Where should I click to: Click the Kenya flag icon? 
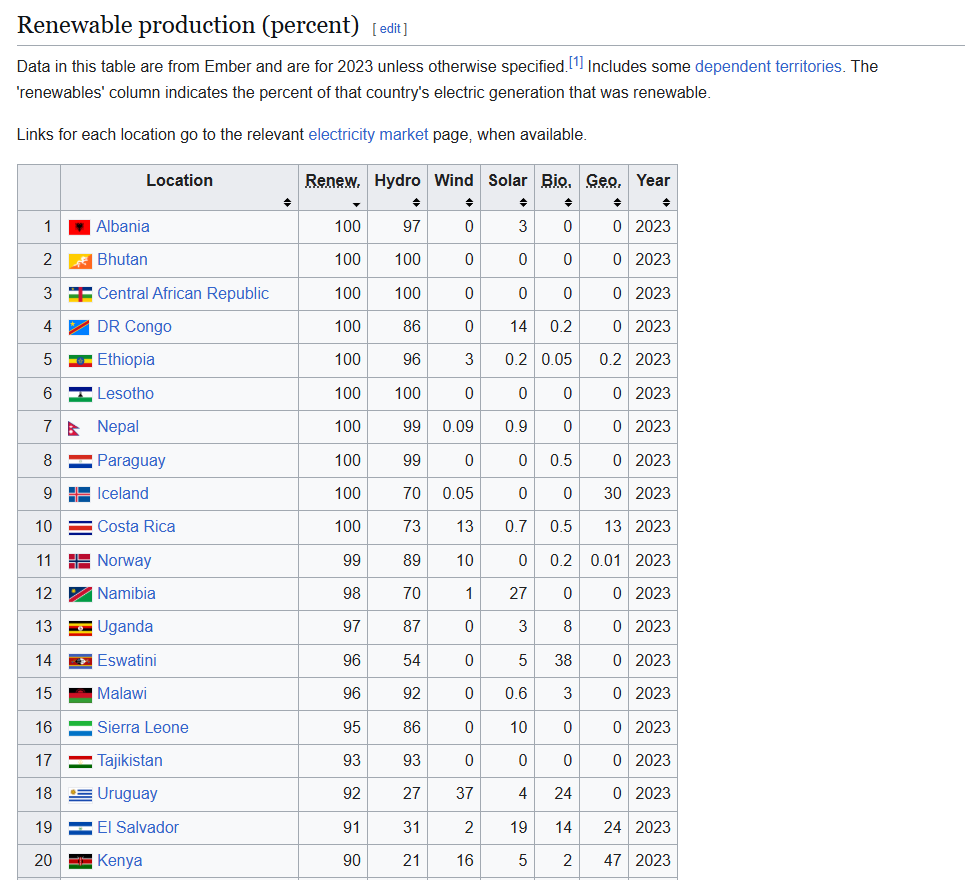[x=80, y=861]
